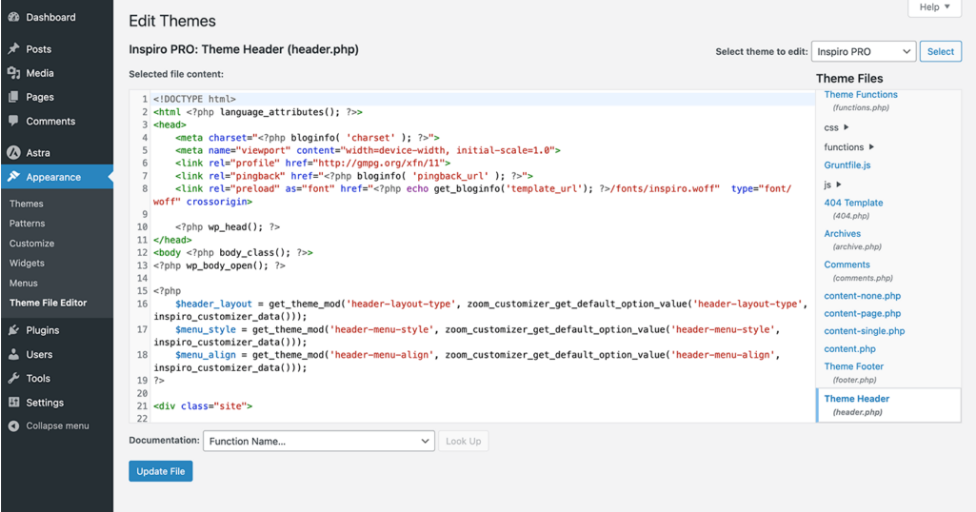
Task: Click the $header_layout variable in code
Action: [x=214, y=304]
